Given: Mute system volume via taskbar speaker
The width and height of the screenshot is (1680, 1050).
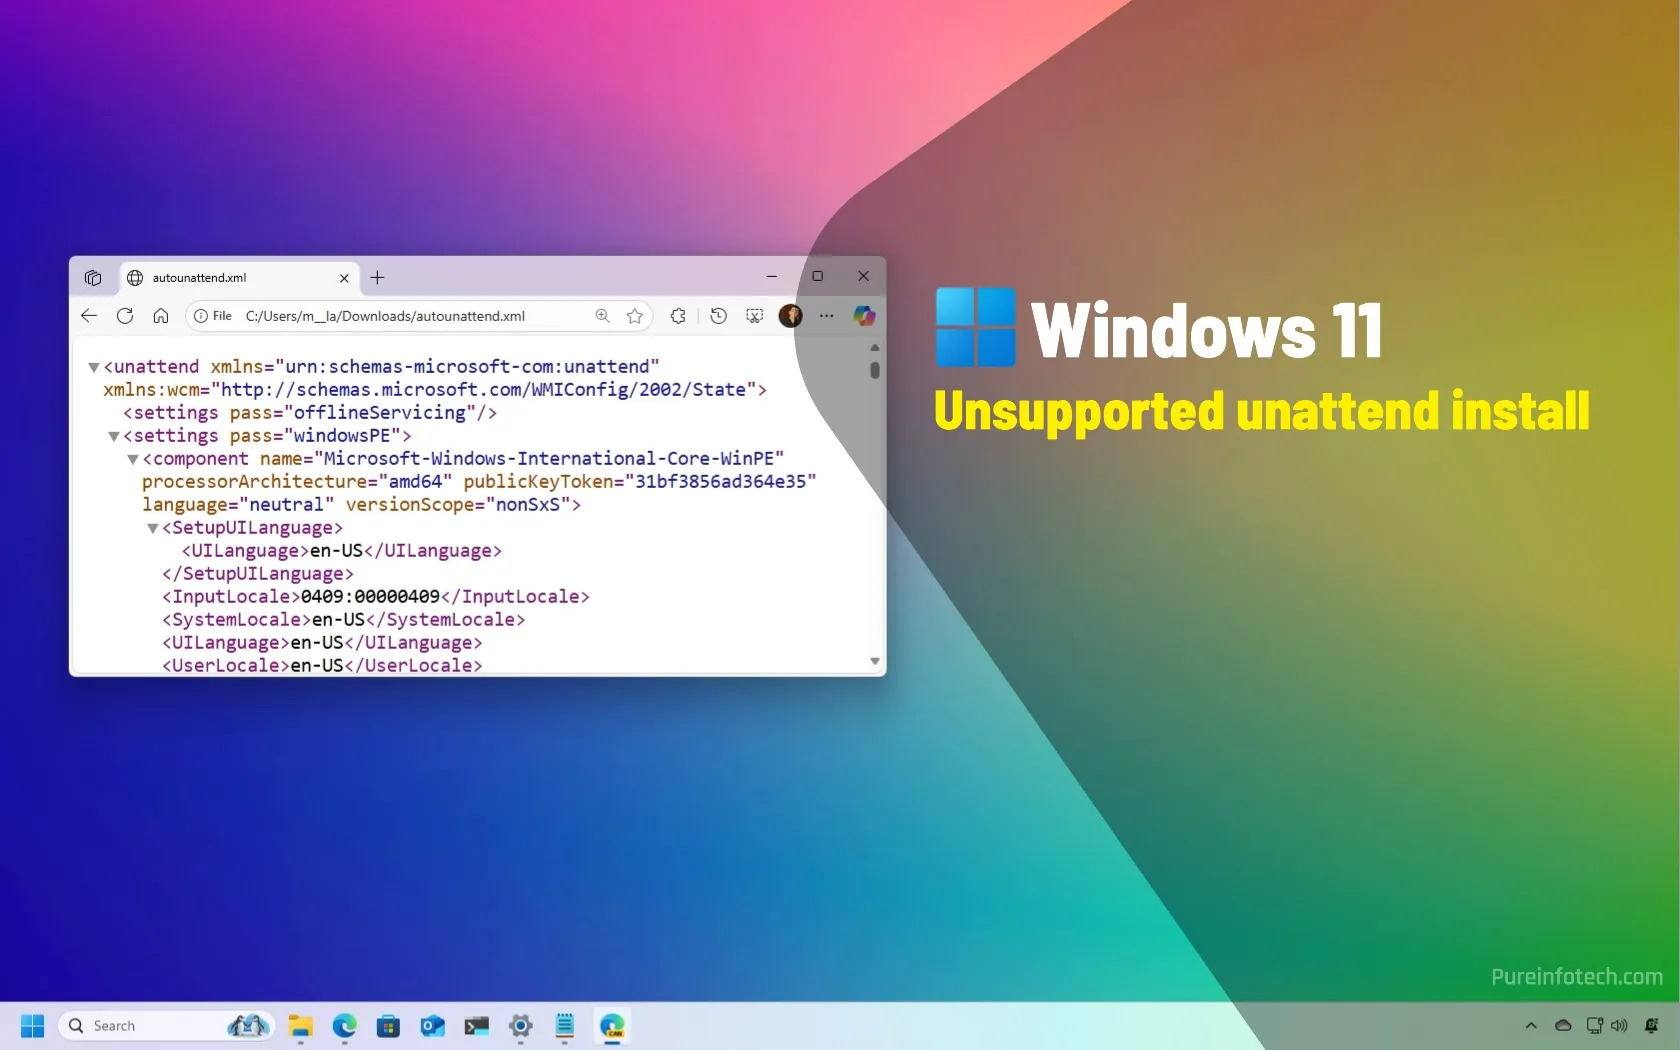Looking at the screenshot, I should pos(1617,1025).
